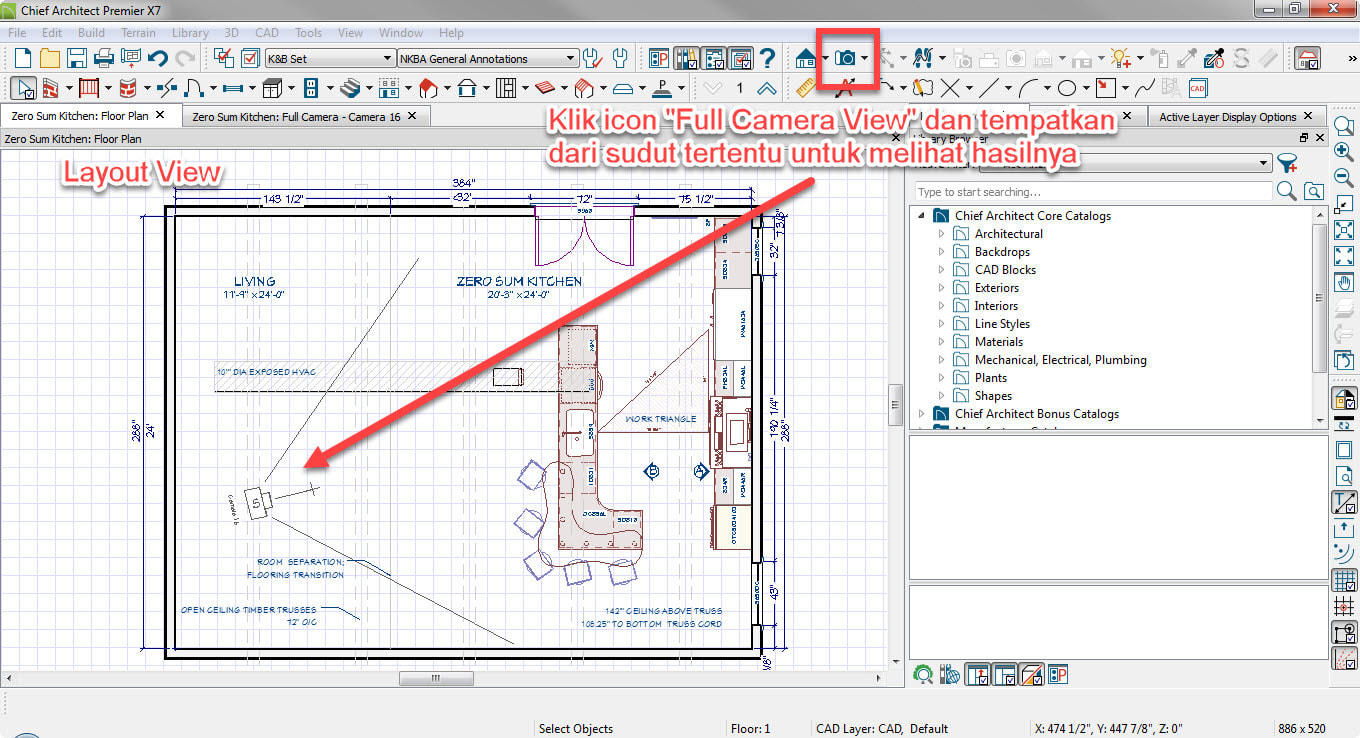
Task: Select the Exteriors library folder
Action: (996, 288)
